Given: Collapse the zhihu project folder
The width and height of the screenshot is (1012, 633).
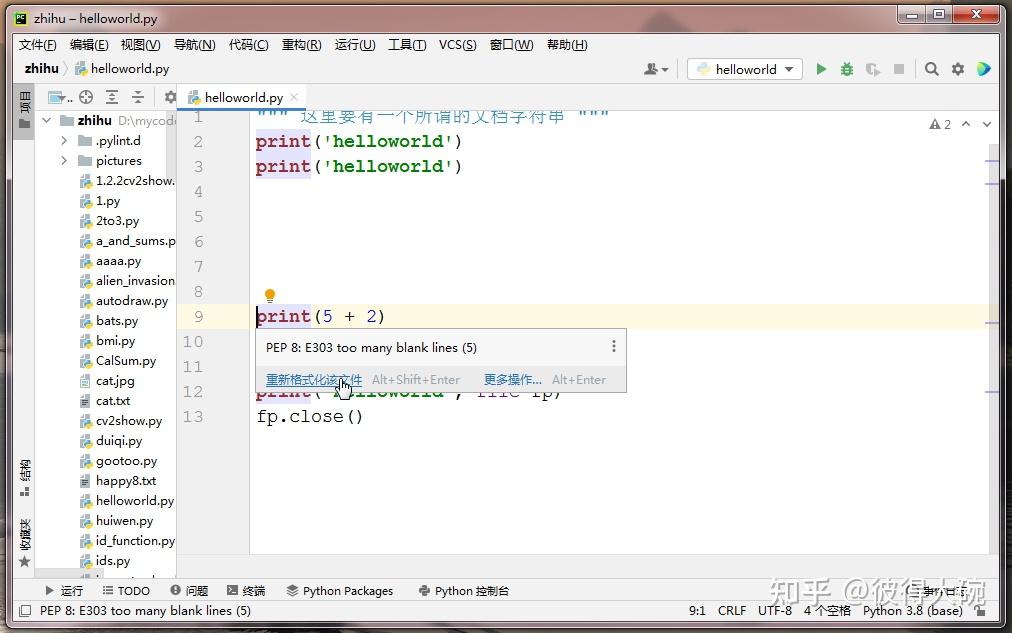Looking at the screenshot, I should pyautogui.click(x=46, y=120).
